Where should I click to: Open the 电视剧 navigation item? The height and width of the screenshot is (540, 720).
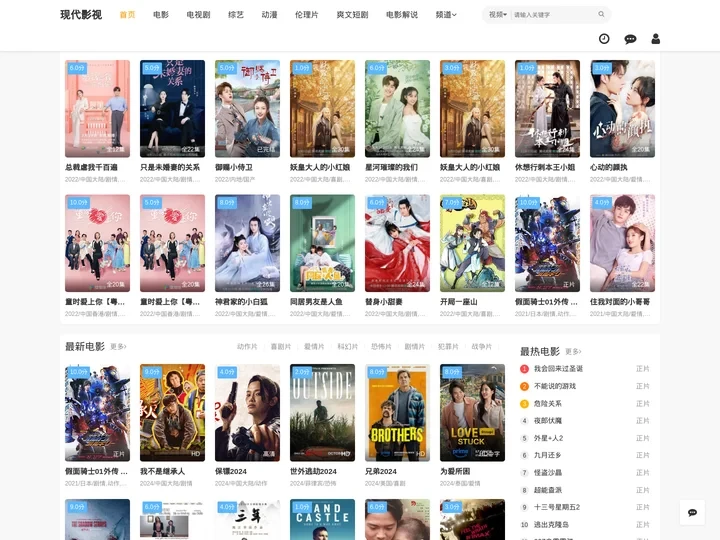tap(198, 15)
